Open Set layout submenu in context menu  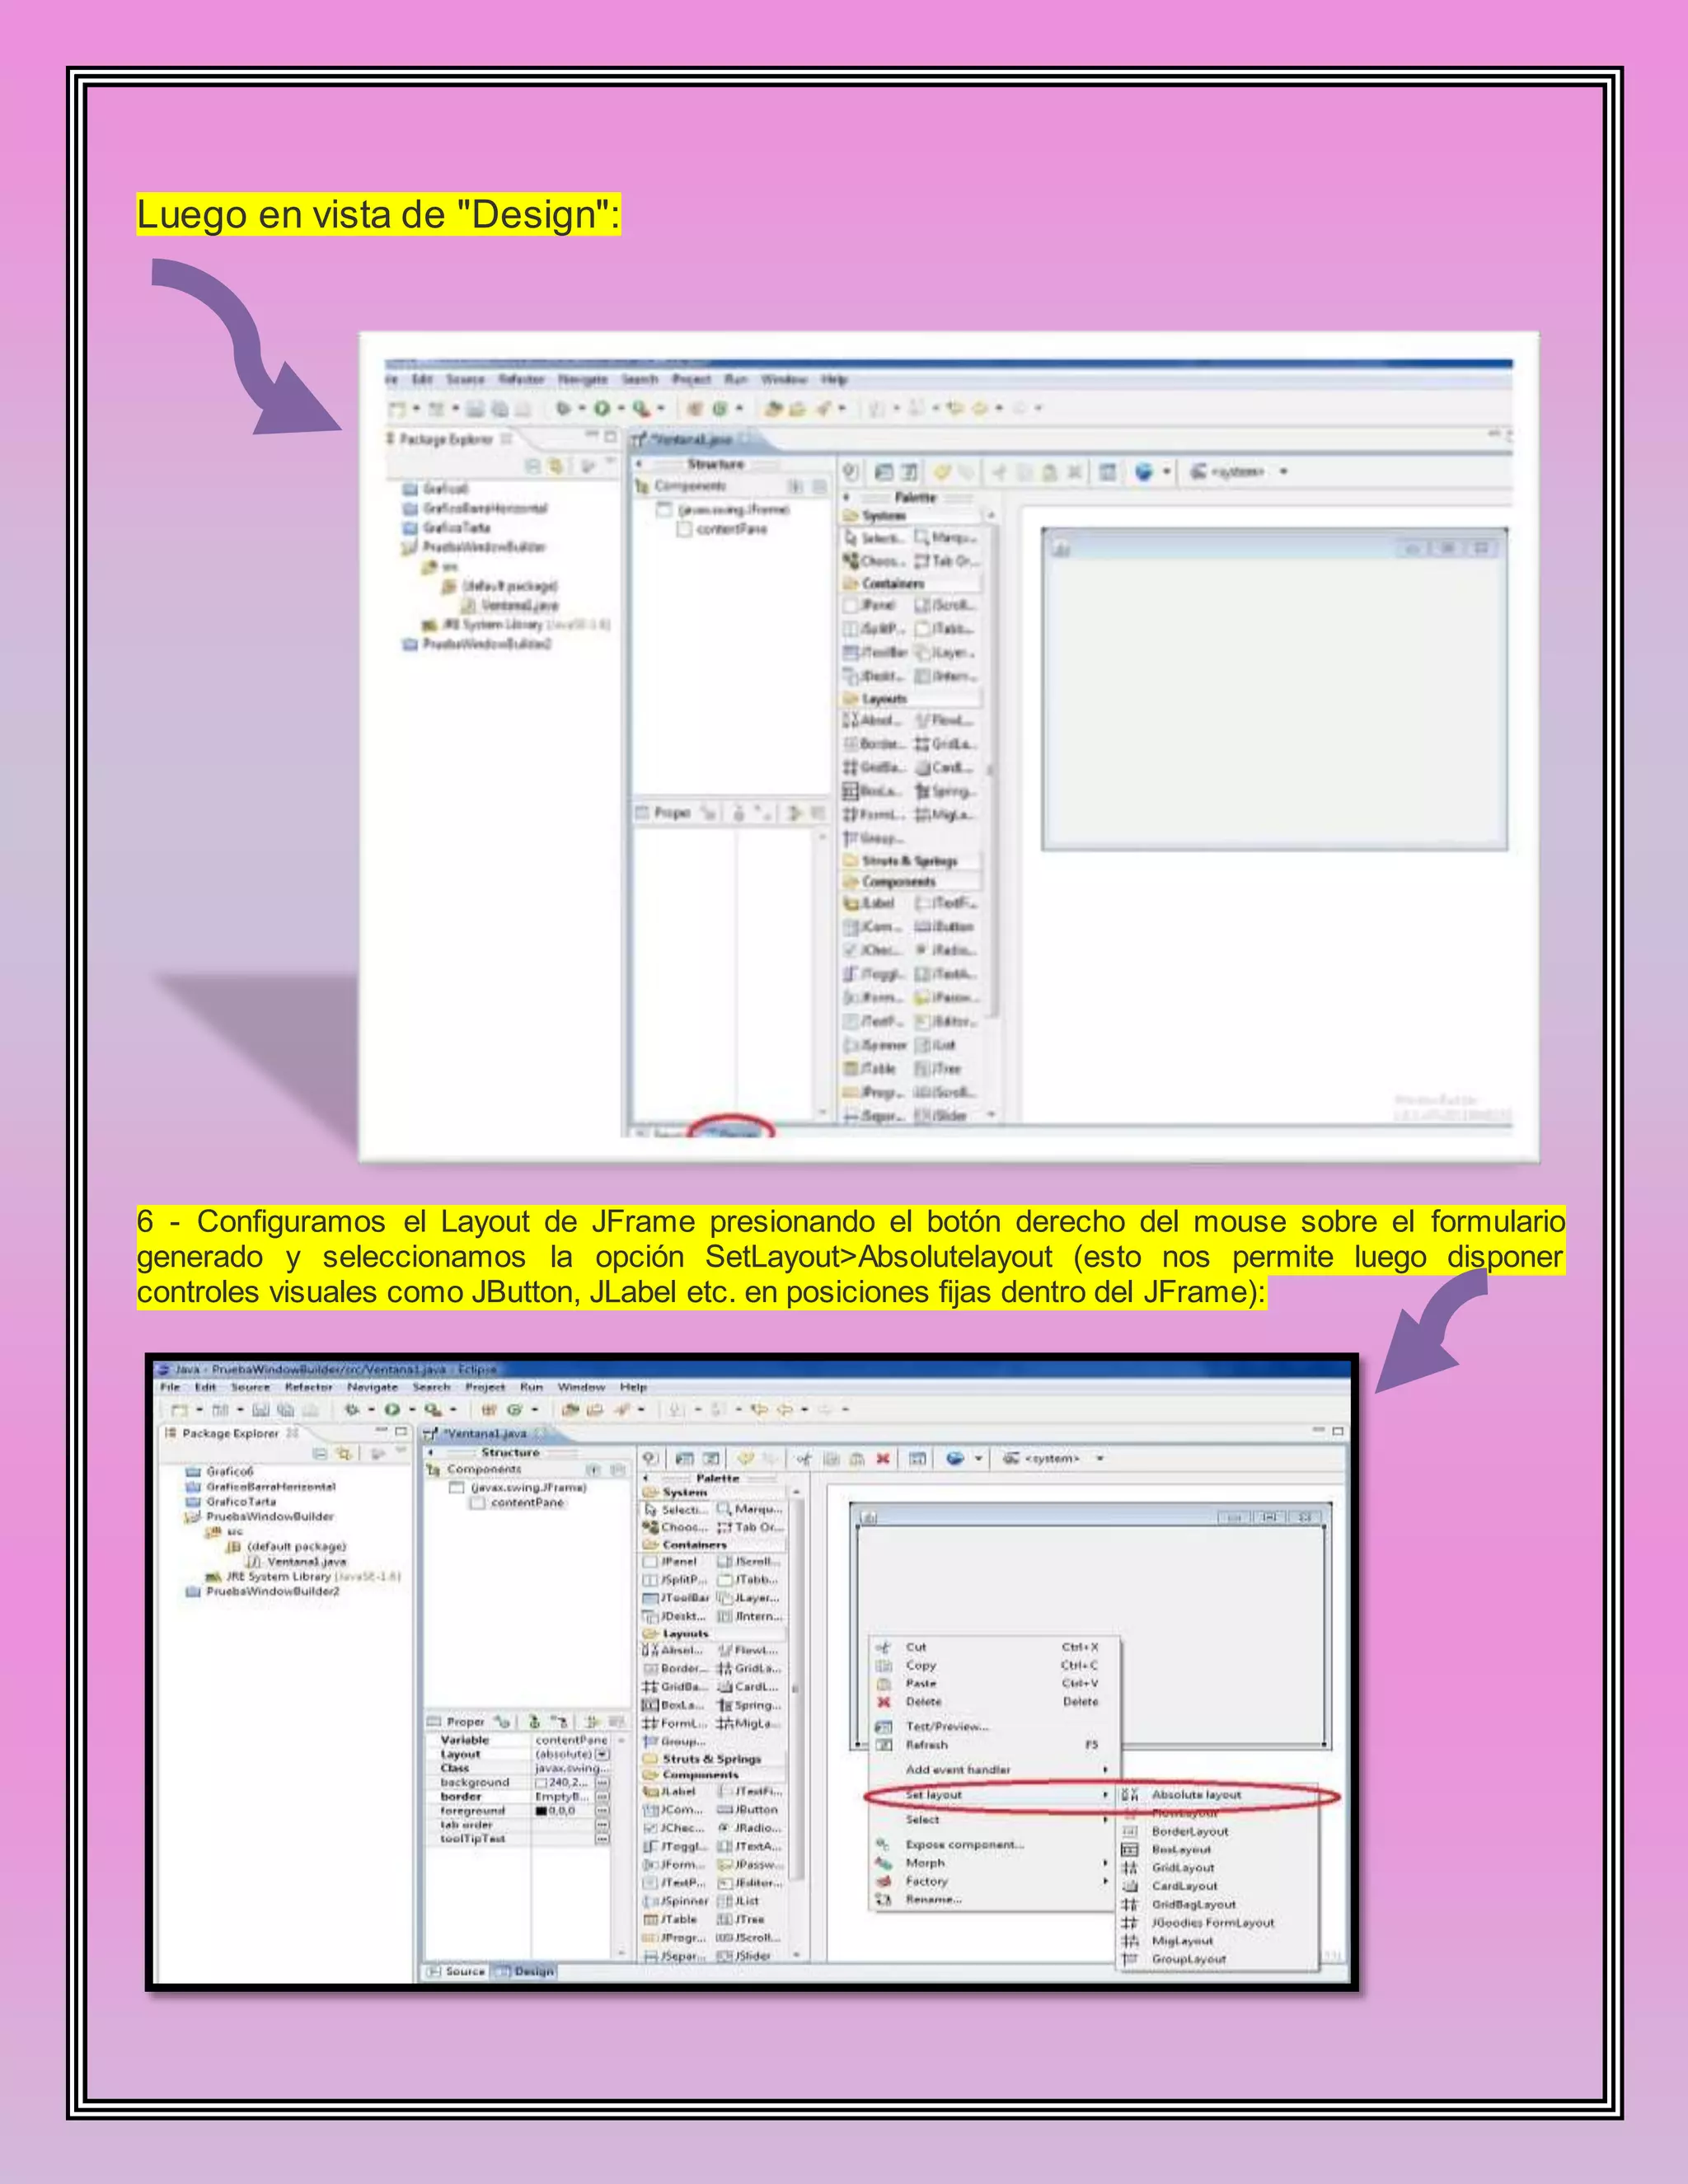(993, 1794)
